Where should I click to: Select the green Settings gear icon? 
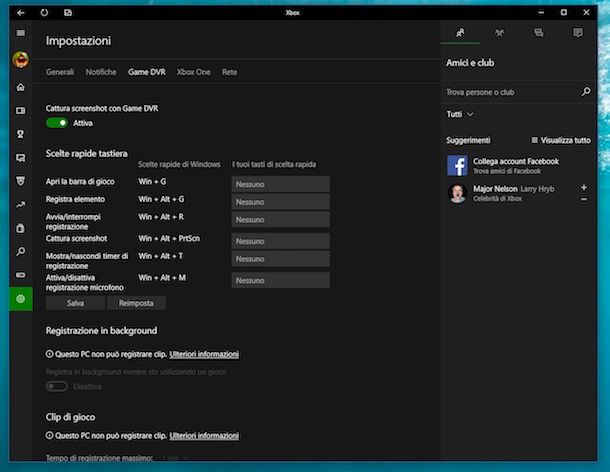coord(21,299)
